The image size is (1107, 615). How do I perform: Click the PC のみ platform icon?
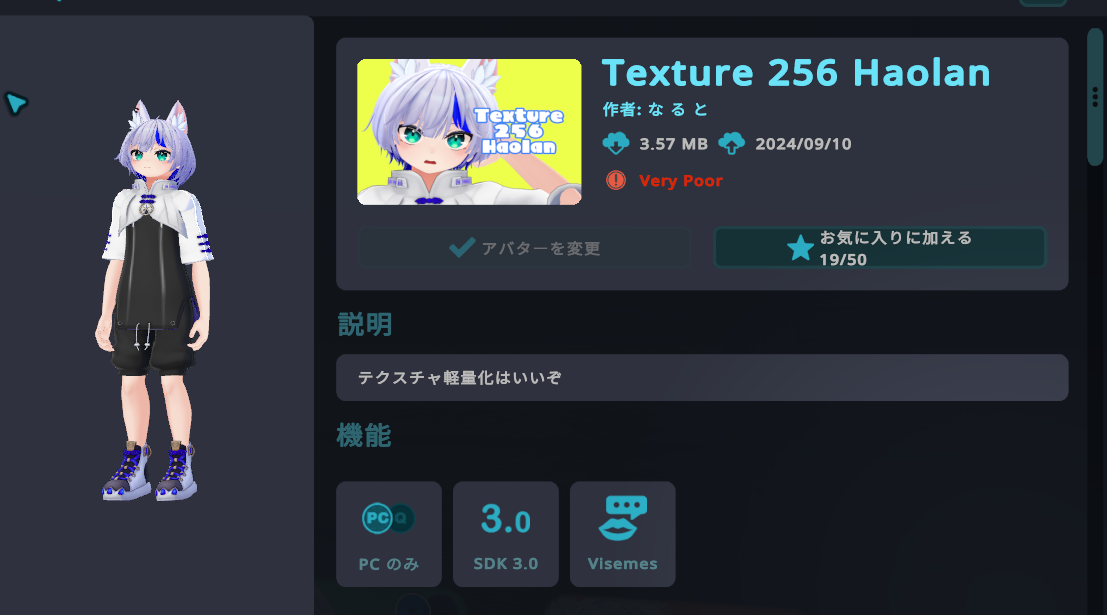click(x=388, y=519)
